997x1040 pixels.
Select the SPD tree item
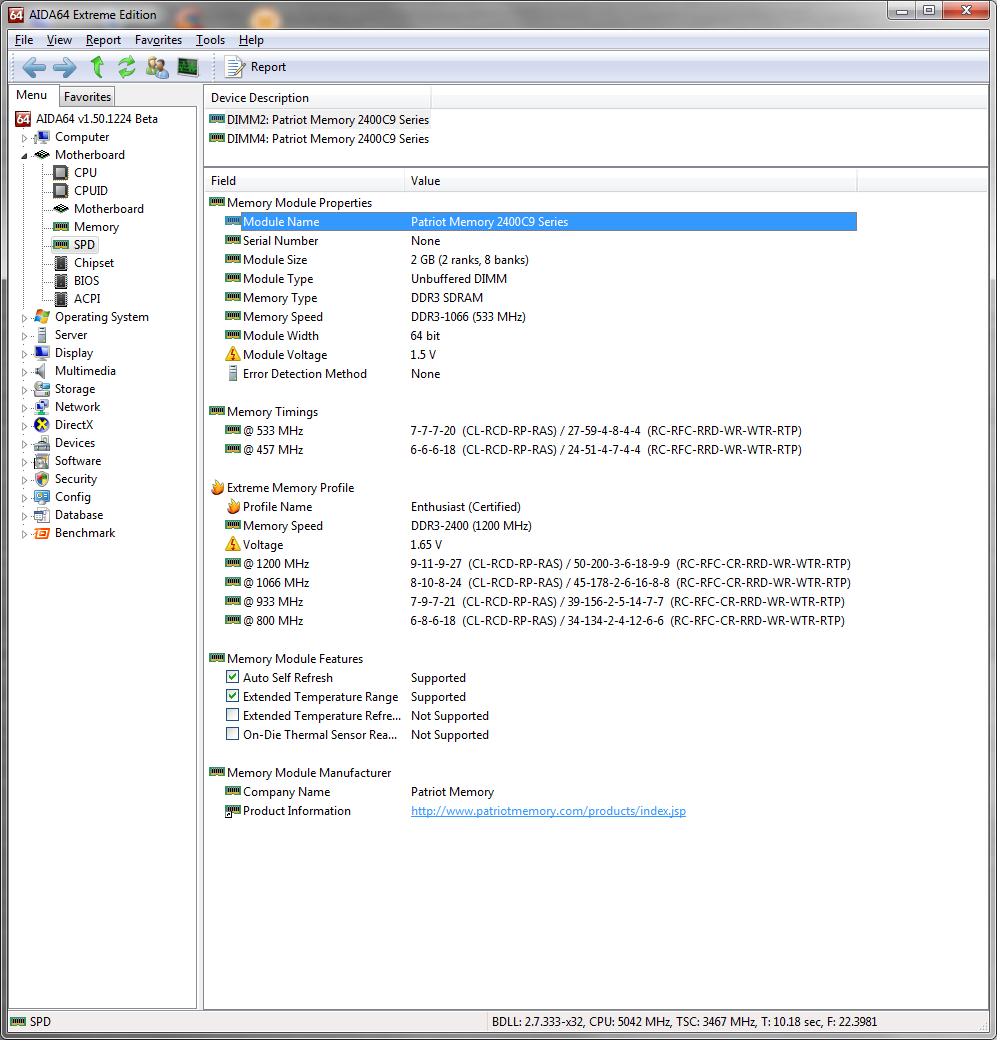click(84, 245)
